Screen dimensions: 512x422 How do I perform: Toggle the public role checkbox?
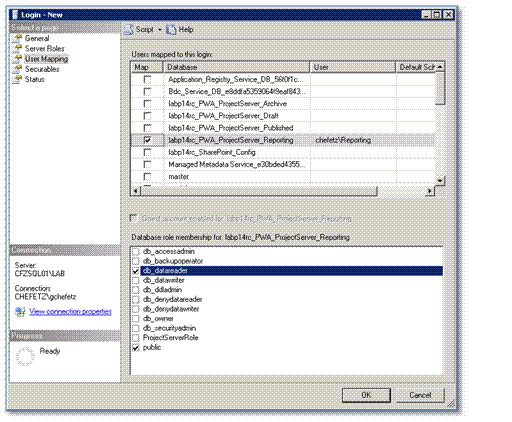click(136, 348)
